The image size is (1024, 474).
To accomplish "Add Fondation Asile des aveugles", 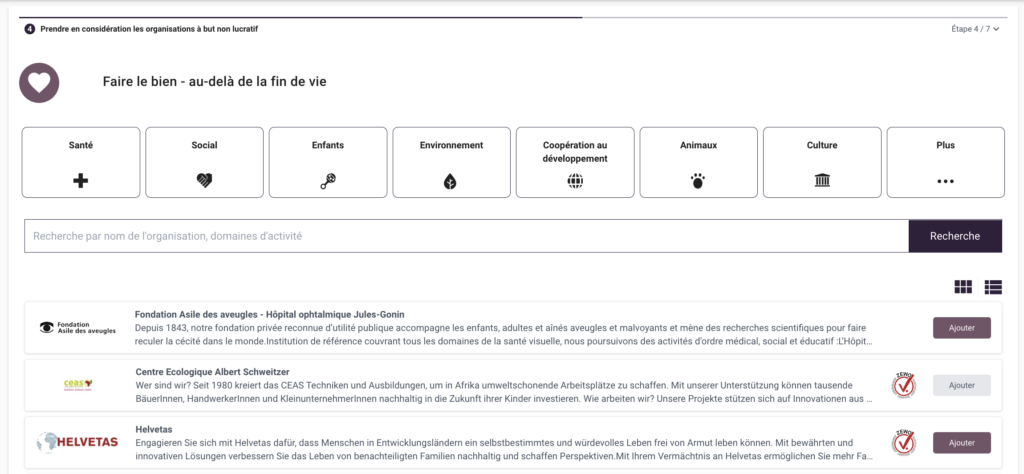I will click(x=961, y=327).
